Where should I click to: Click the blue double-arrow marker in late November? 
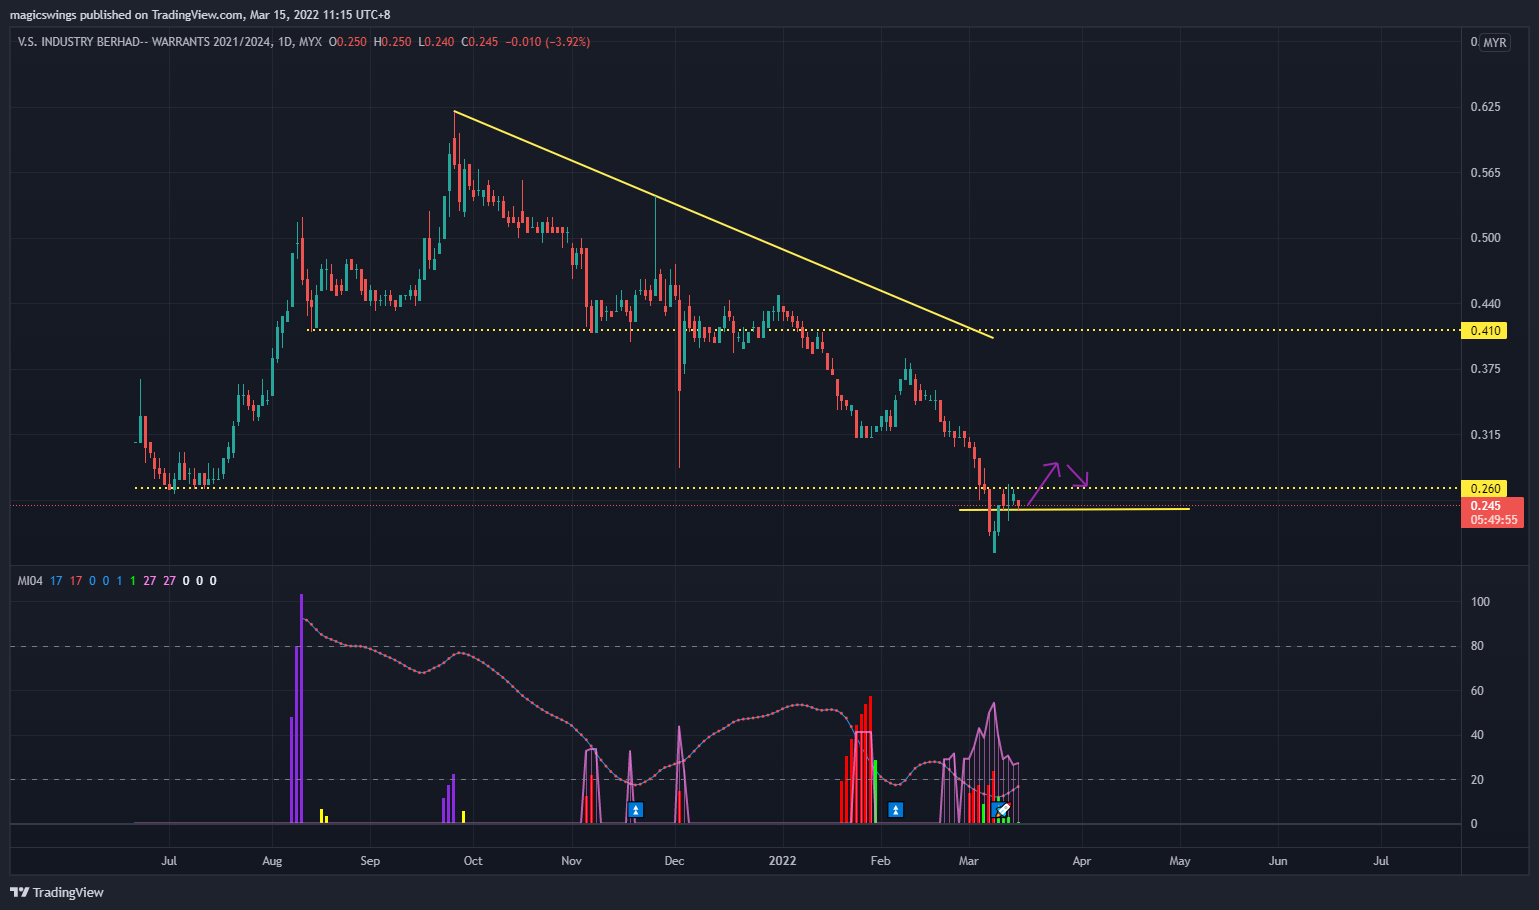pyautogui.click(x=635, y=810)
